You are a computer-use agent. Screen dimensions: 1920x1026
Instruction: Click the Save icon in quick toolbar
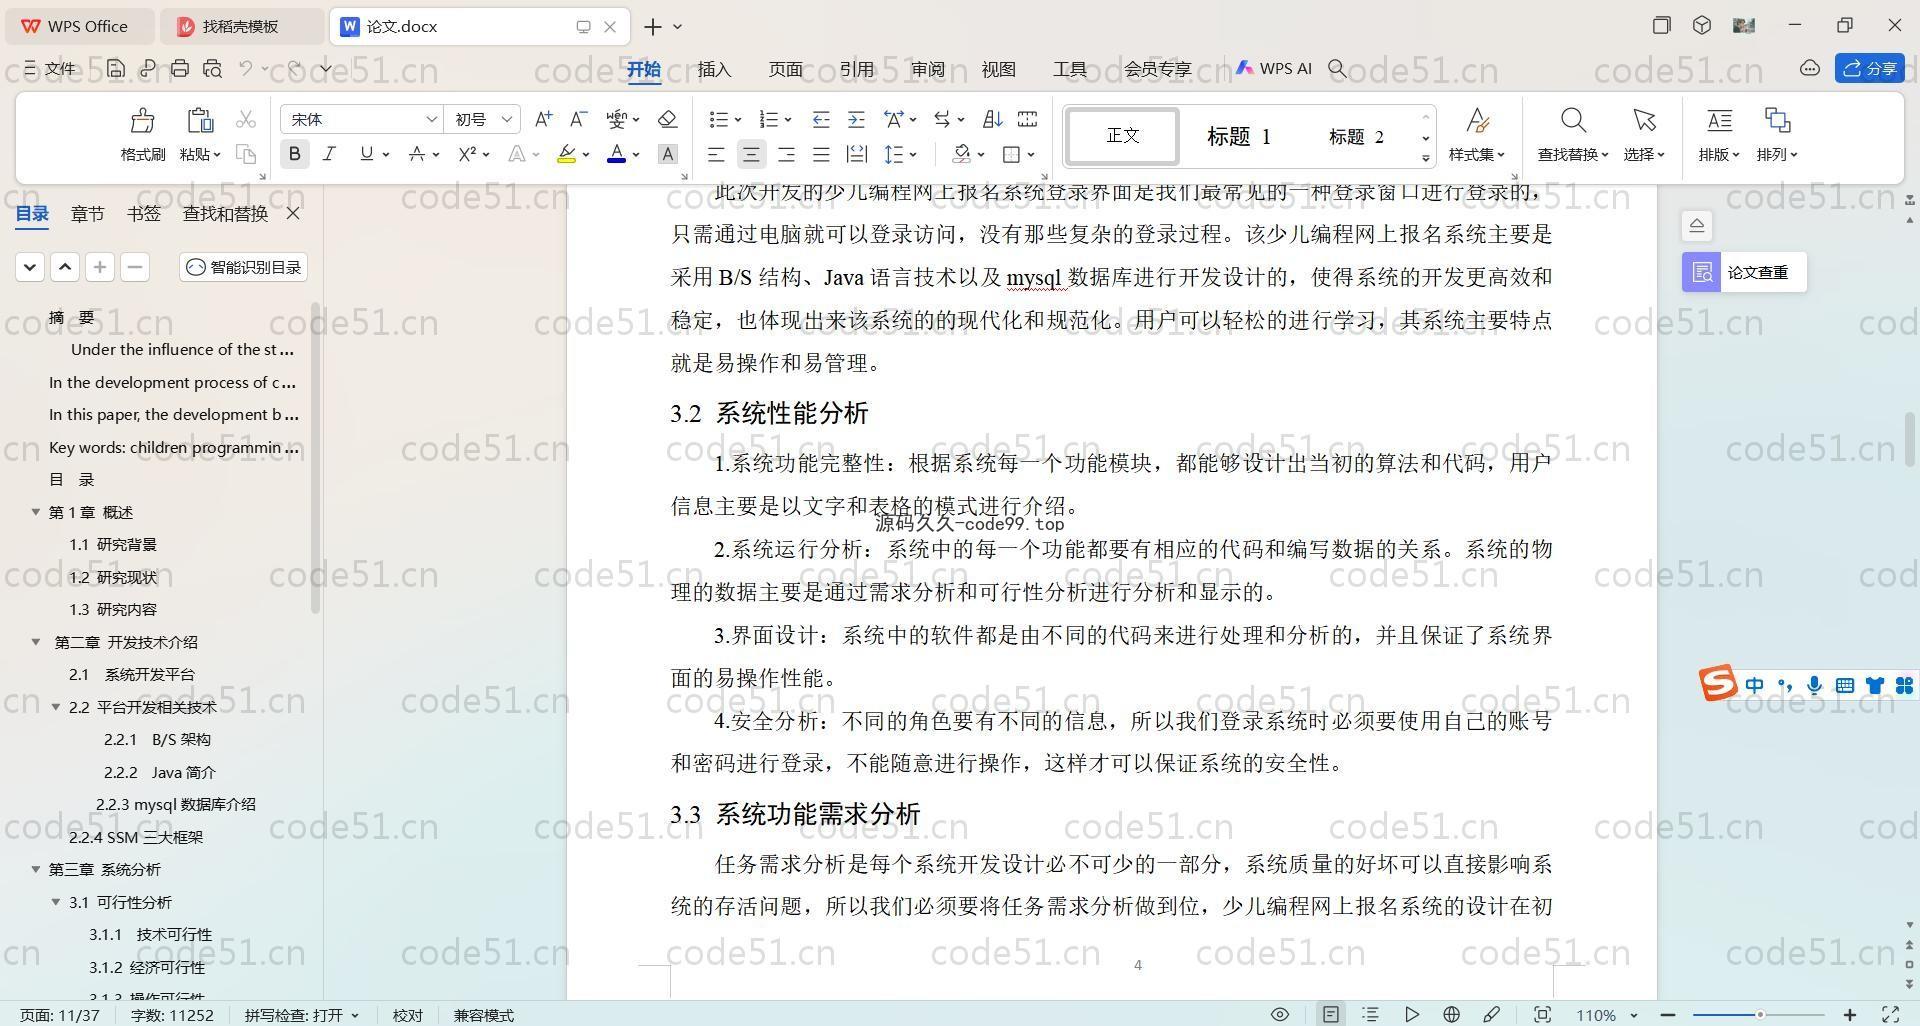pyautogui.click(x=116, y=68)
